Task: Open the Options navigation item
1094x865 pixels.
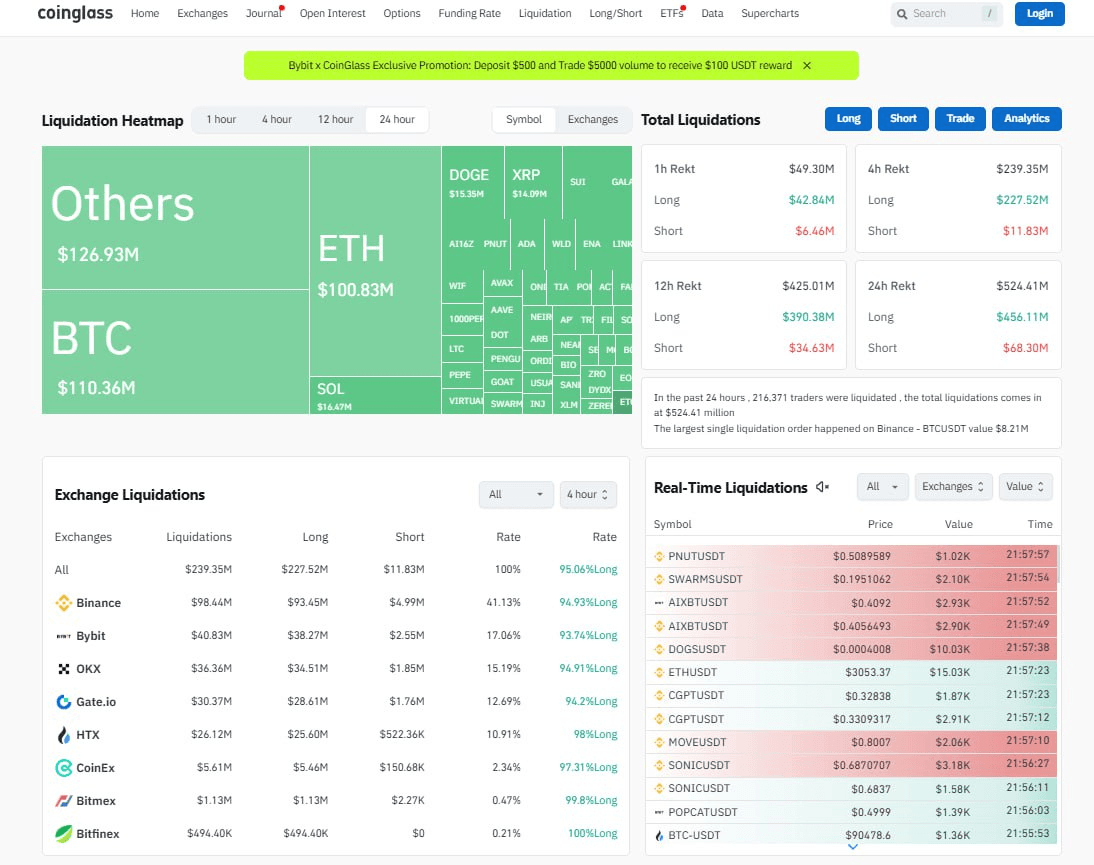Action: 402,13
